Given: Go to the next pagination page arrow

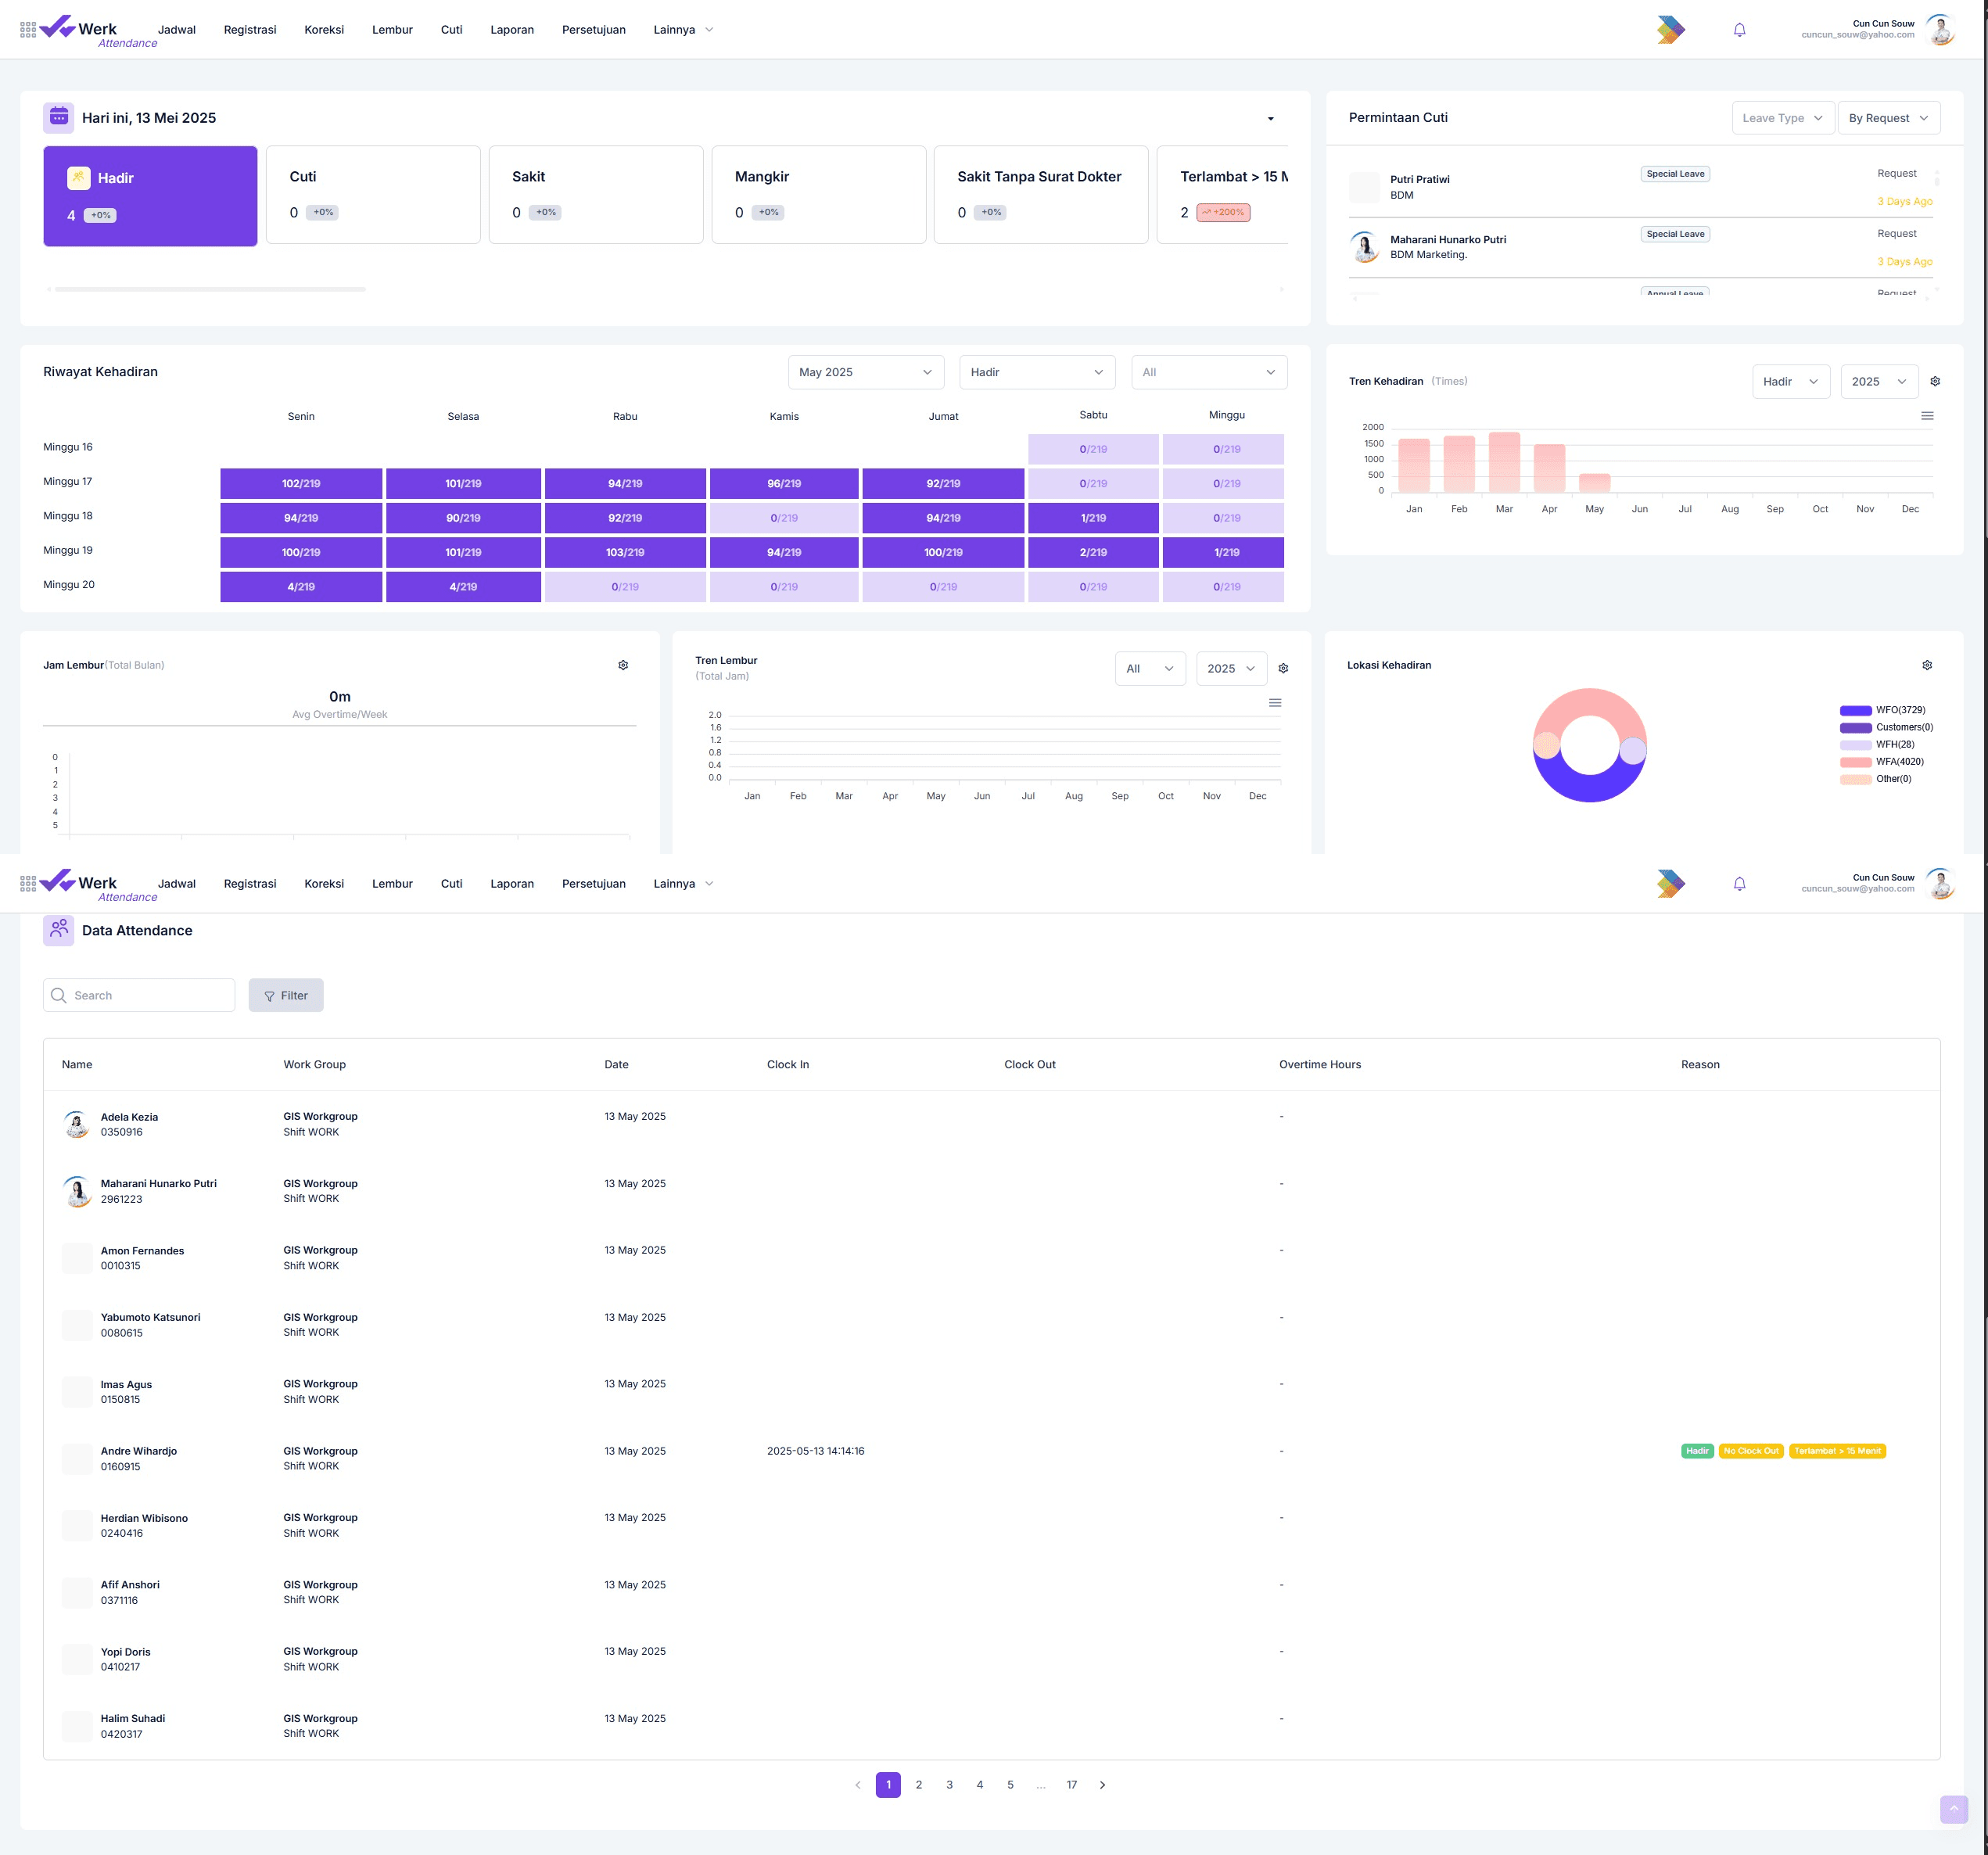Looking at the screenshot, I should (x=1102, y=1785).
